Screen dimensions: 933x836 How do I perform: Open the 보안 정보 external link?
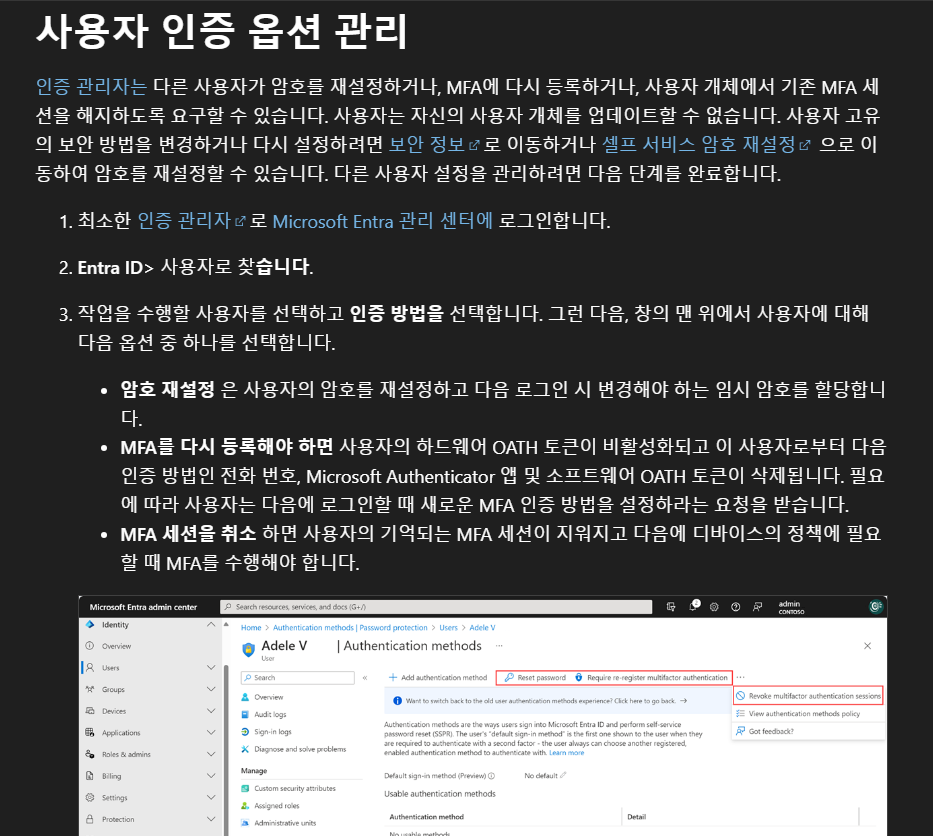coord(434,144)
